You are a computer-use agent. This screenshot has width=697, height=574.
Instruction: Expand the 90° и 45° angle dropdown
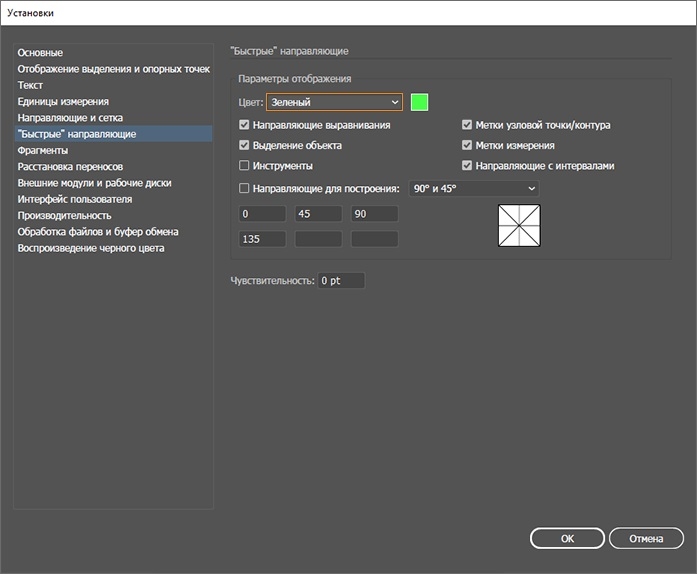pyautogui.click(x=473, y=188)
